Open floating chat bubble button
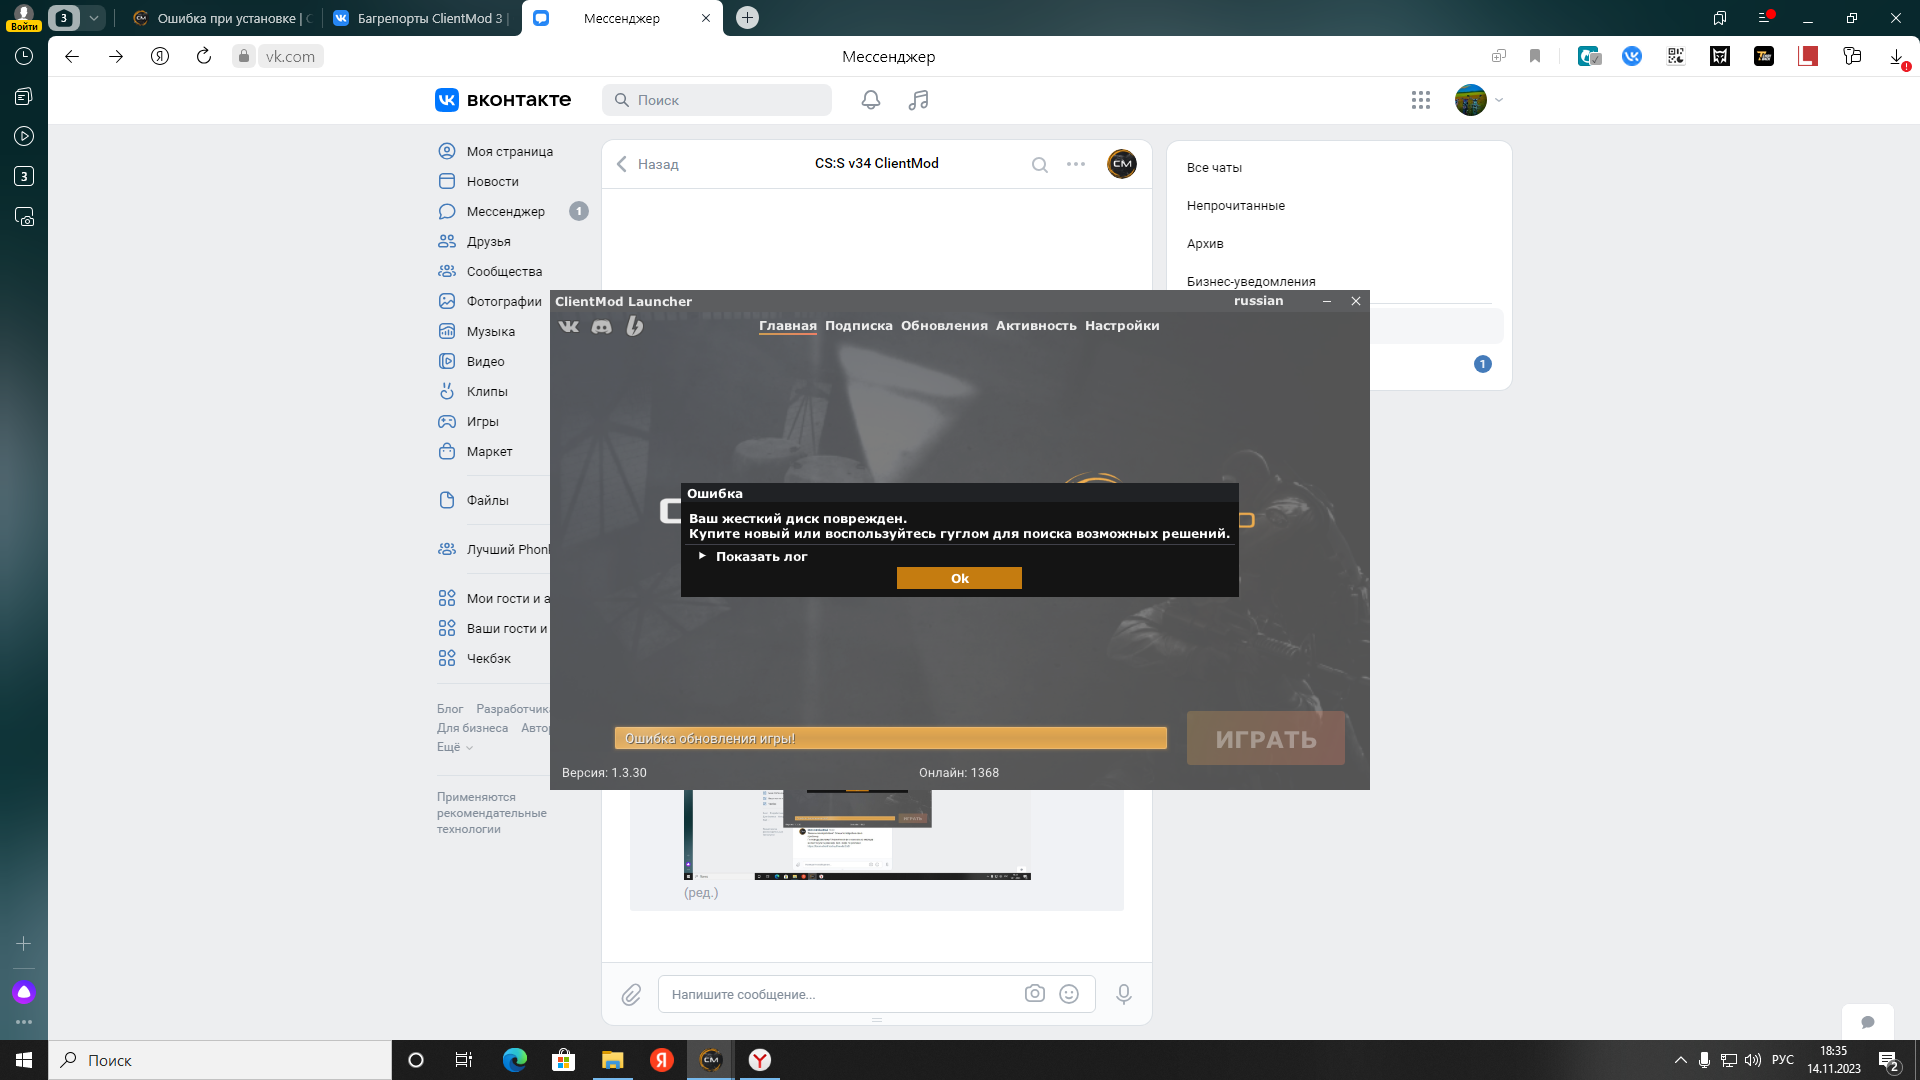 point(1867,1022)
